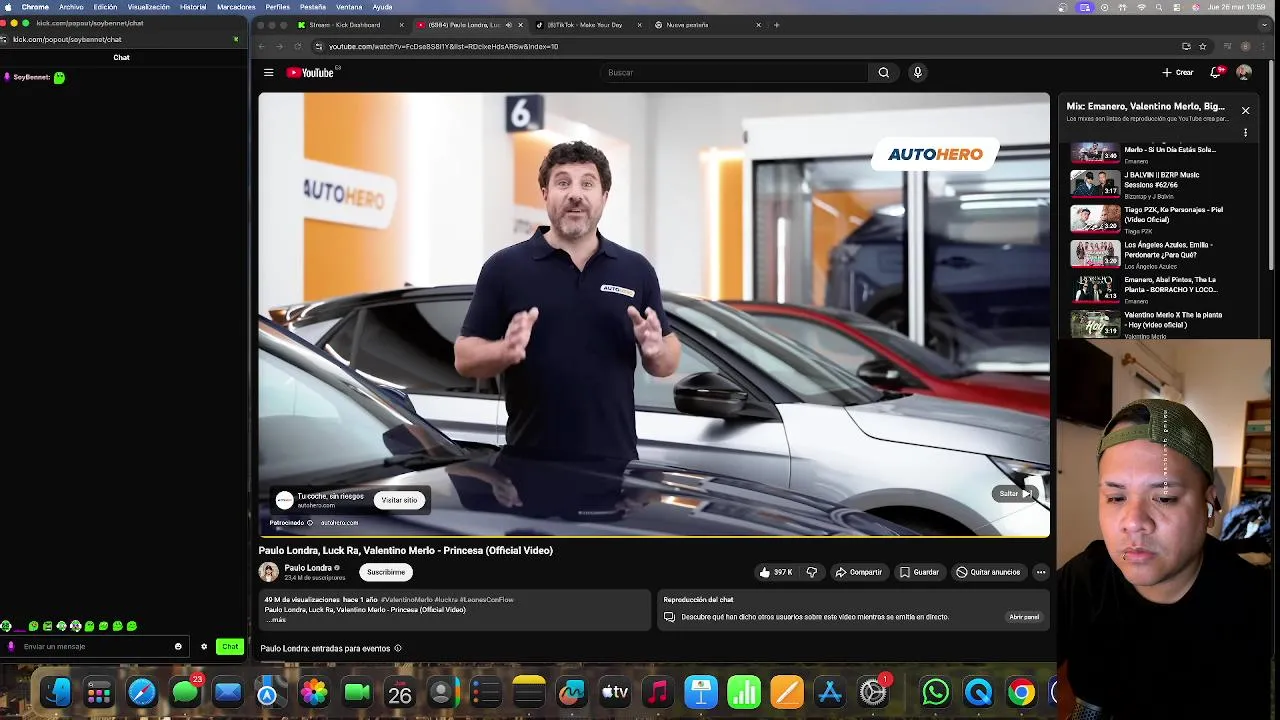Activate voice search microphone on YouTube
The image size is (1280, 720).
(917, 72)
